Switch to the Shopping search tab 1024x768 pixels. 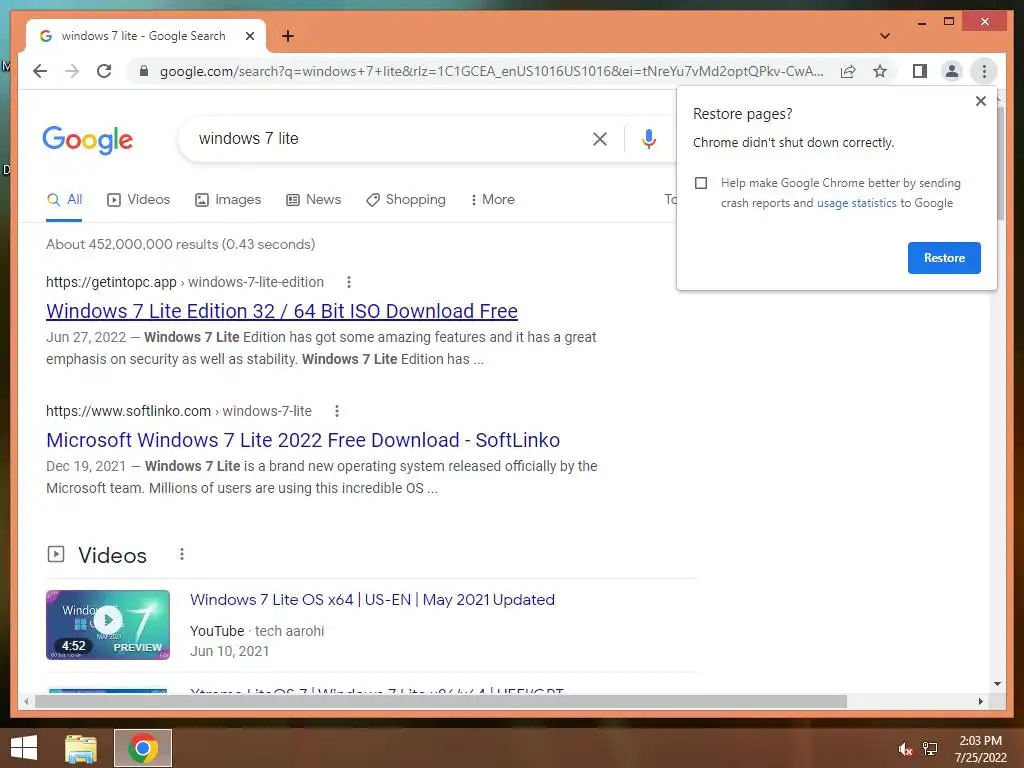click(x=406, y=200)
